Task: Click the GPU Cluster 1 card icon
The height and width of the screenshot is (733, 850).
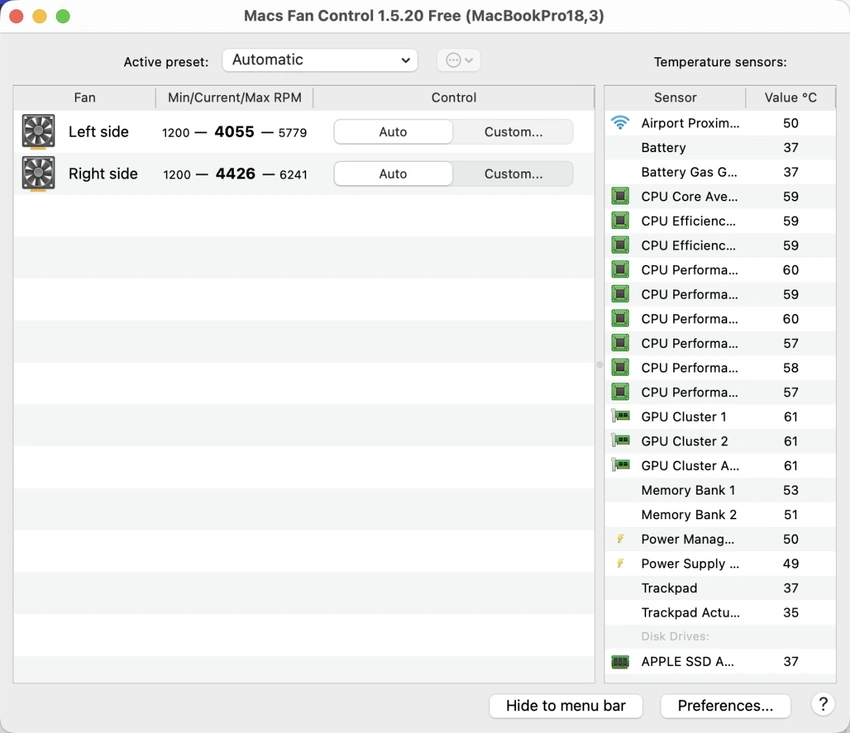Action: pyautogui.click(x=620, y=417)
